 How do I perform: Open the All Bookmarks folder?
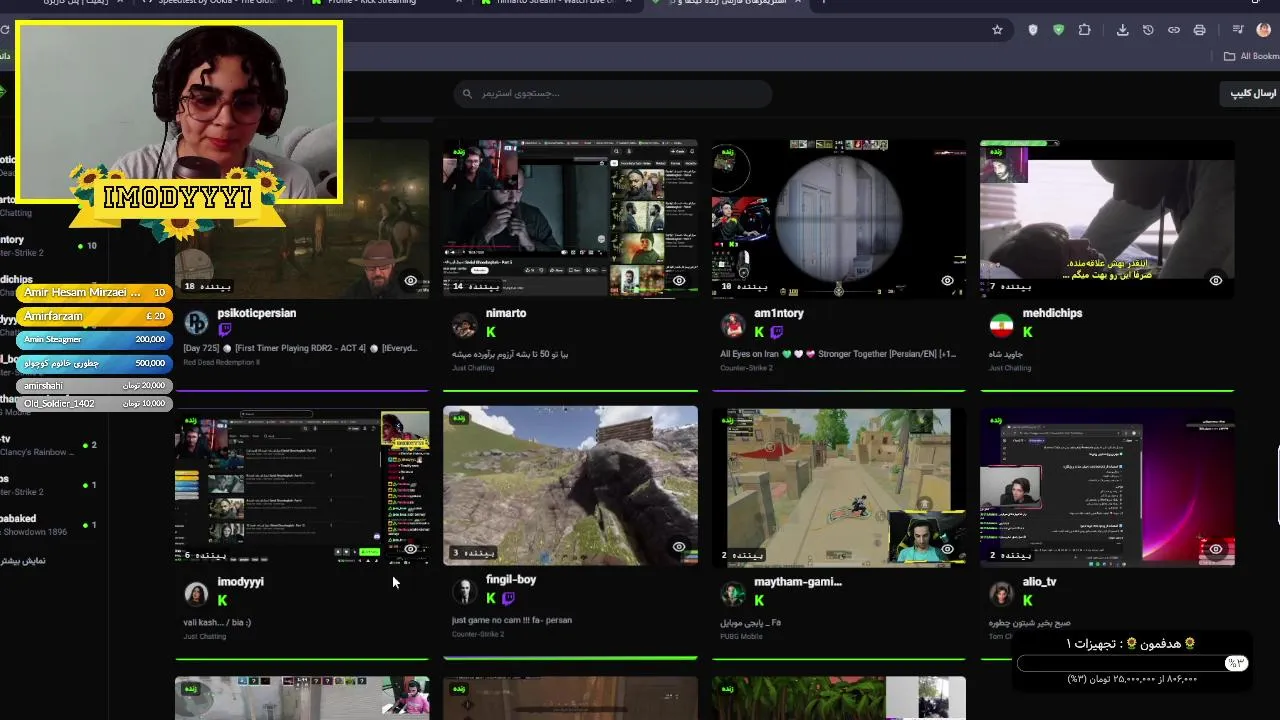point(1251,56)
